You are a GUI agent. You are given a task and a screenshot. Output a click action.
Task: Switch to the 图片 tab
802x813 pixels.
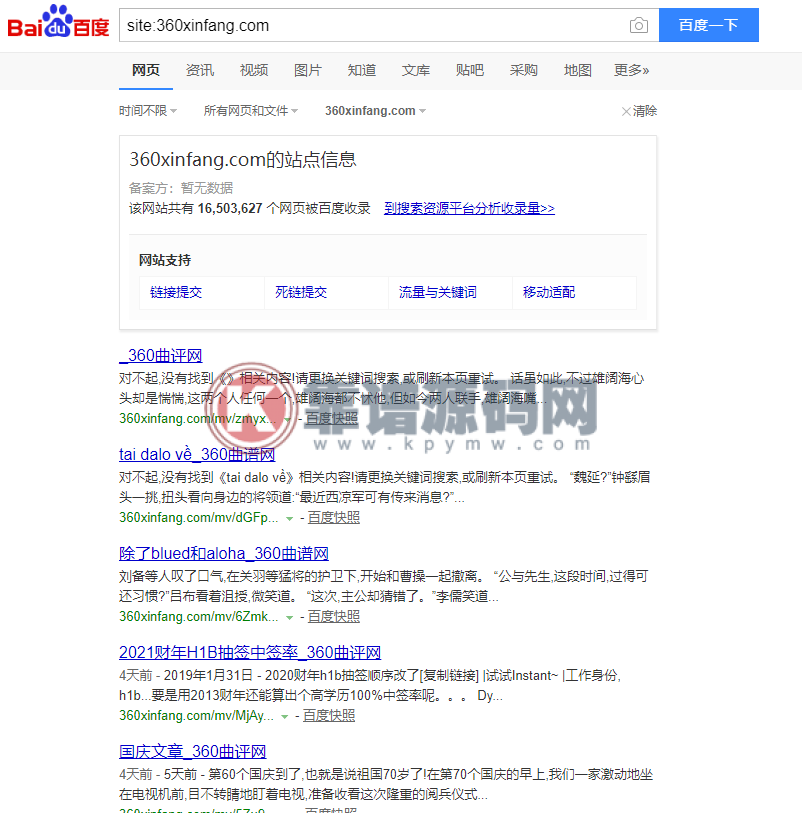[307, 70]
